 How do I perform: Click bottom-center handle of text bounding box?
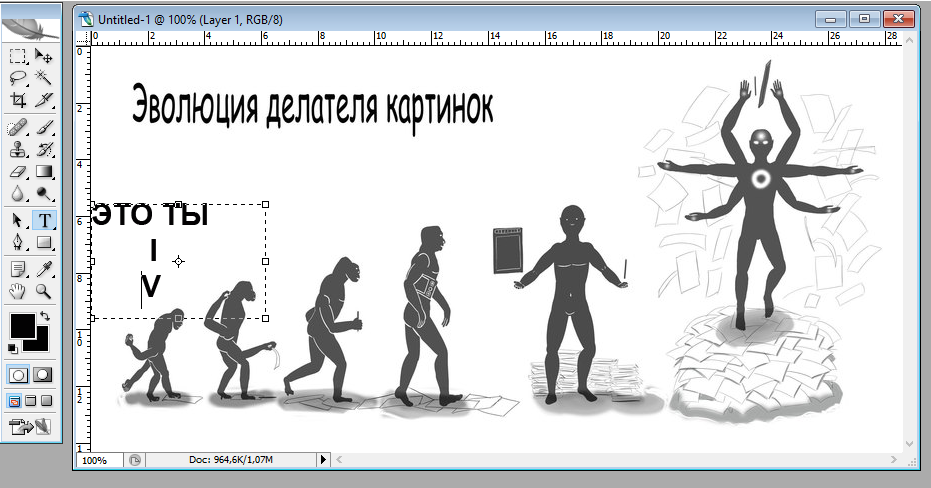179,318
